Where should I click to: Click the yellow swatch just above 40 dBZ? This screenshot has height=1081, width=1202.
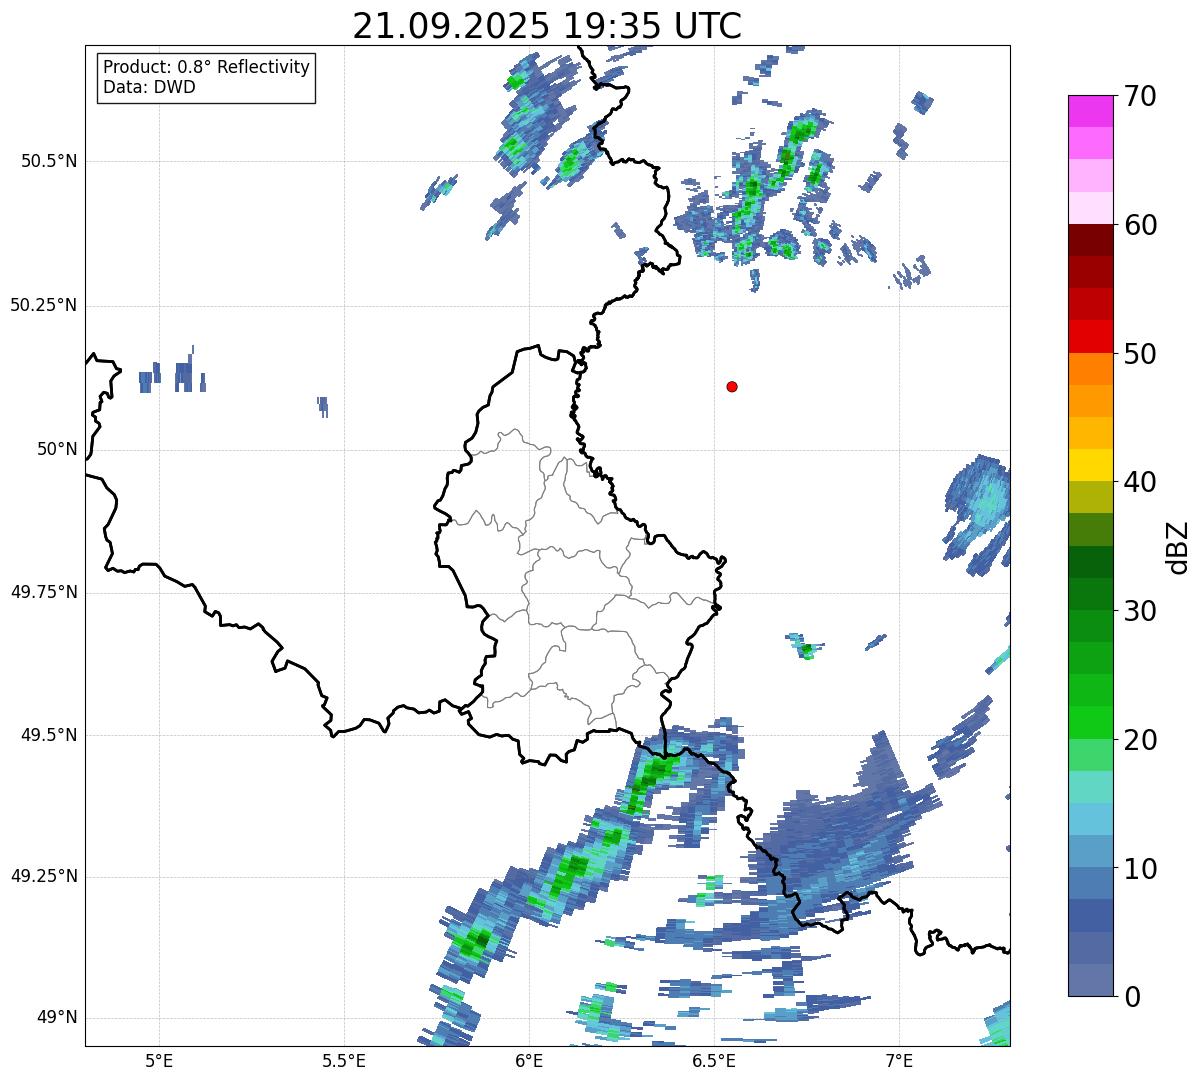click(1090, 465)
